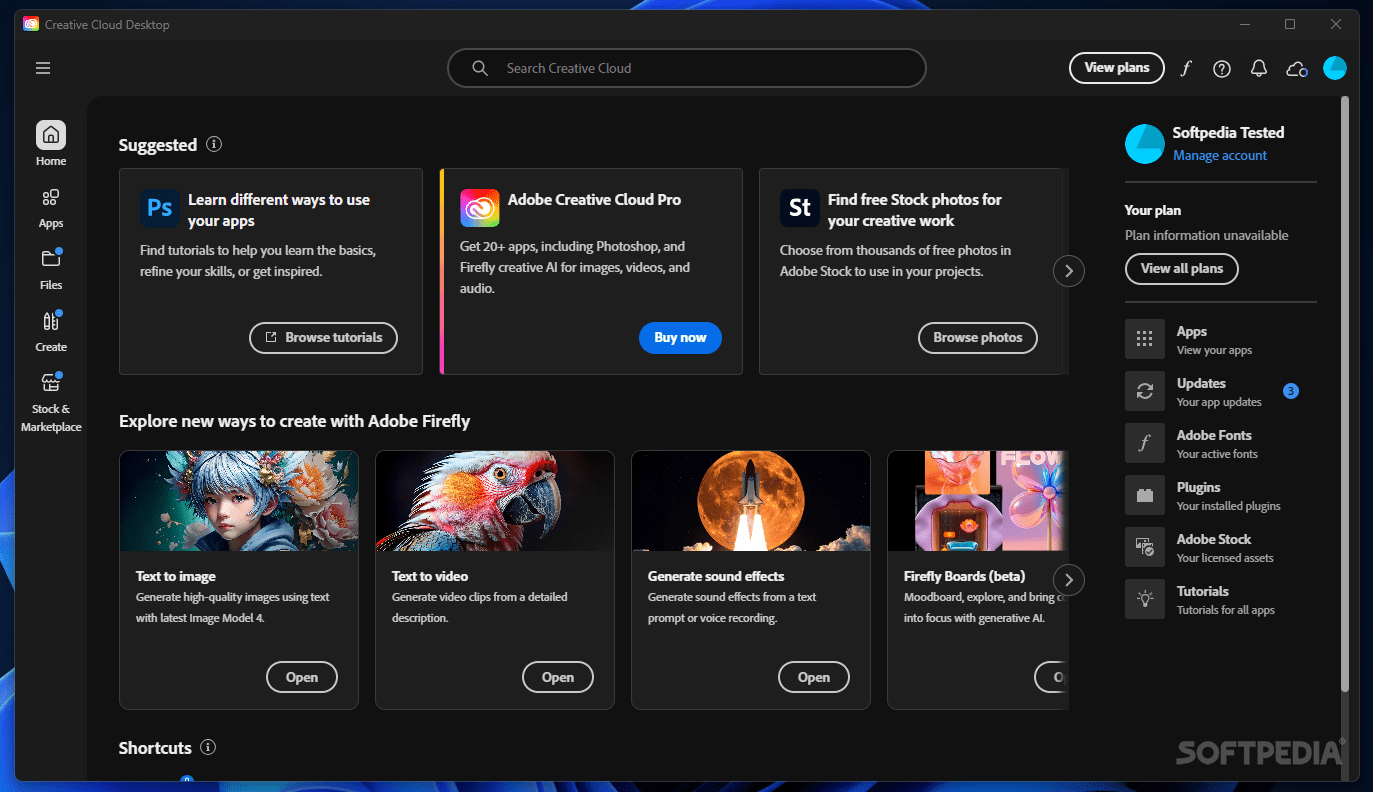
Task: Click View plans button
Action: point(1117,68)
